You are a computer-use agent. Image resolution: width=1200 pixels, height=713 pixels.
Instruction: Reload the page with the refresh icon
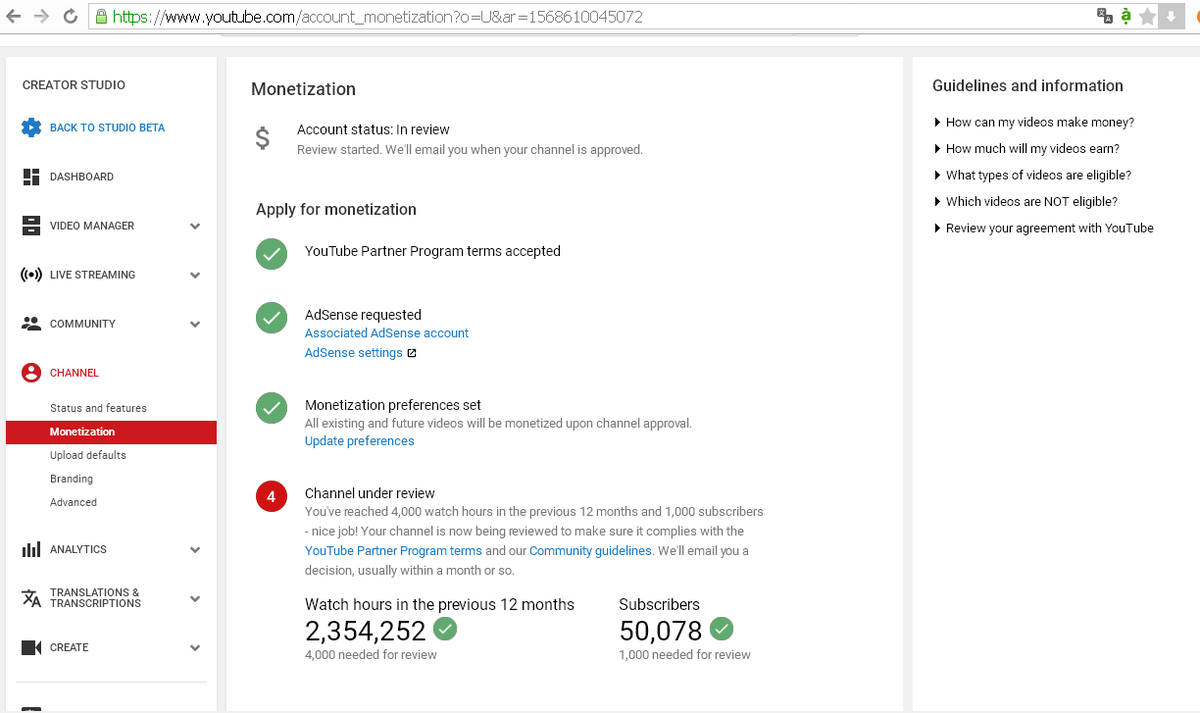(x=70, y=17)
